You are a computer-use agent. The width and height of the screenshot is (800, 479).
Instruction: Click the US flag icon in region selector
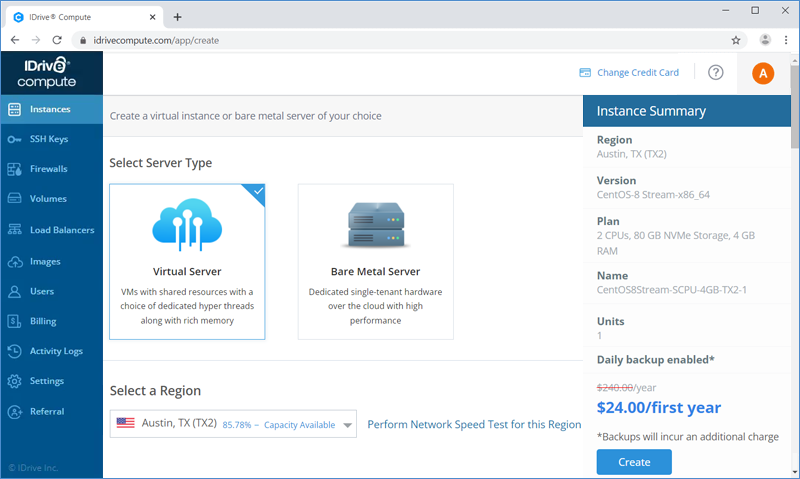[x=126, y=423]
